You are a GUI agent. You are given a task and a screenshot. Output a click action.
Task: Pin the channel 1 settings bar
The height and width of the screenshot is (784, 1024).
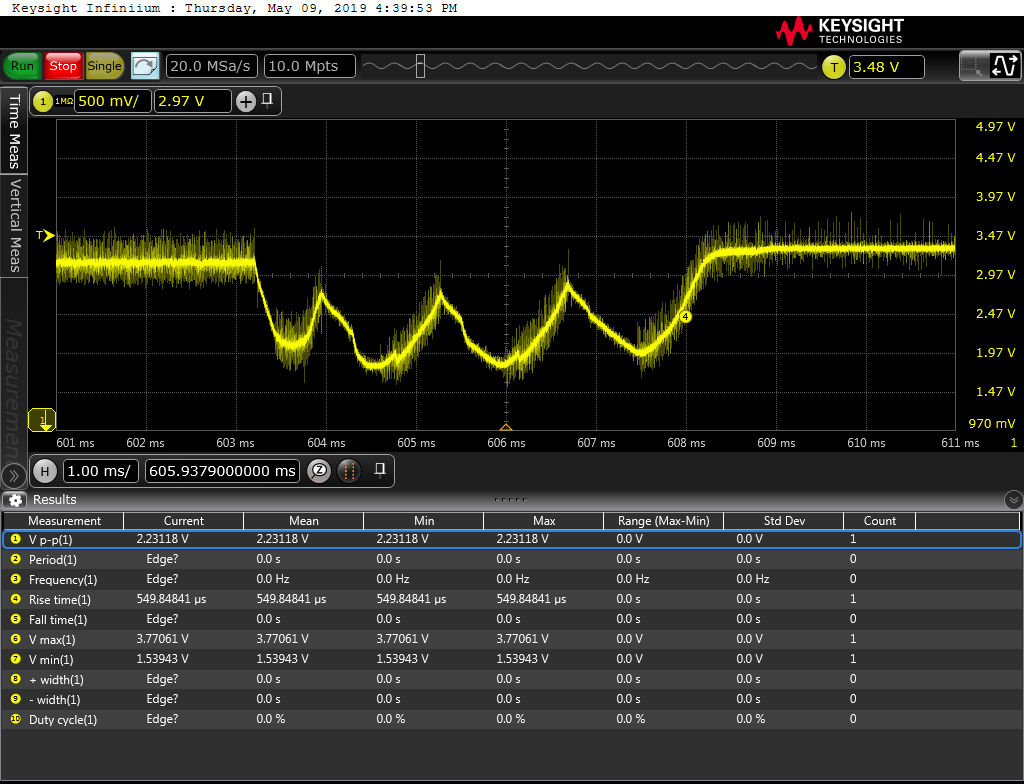(268, 100)
